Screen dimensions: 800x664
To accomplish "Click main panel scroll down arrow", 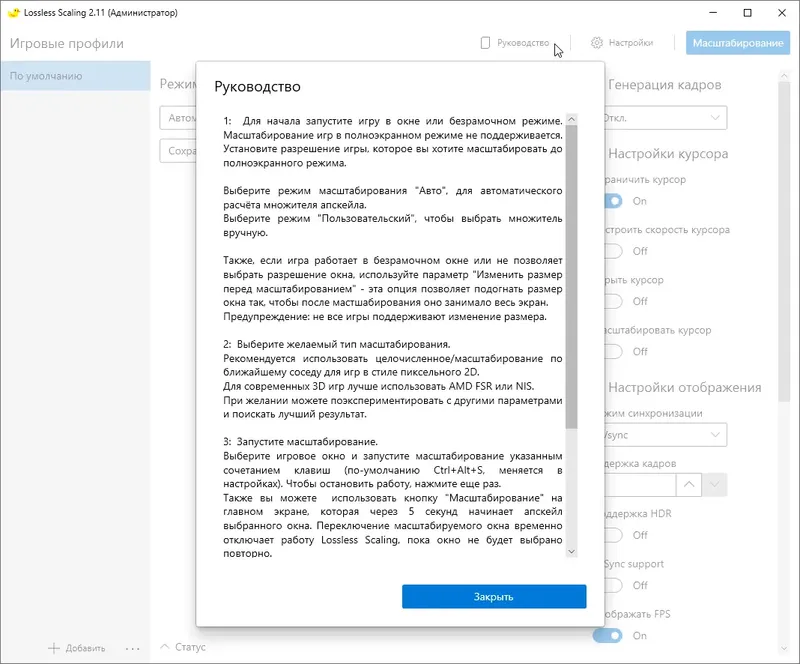I will (784, 648).
